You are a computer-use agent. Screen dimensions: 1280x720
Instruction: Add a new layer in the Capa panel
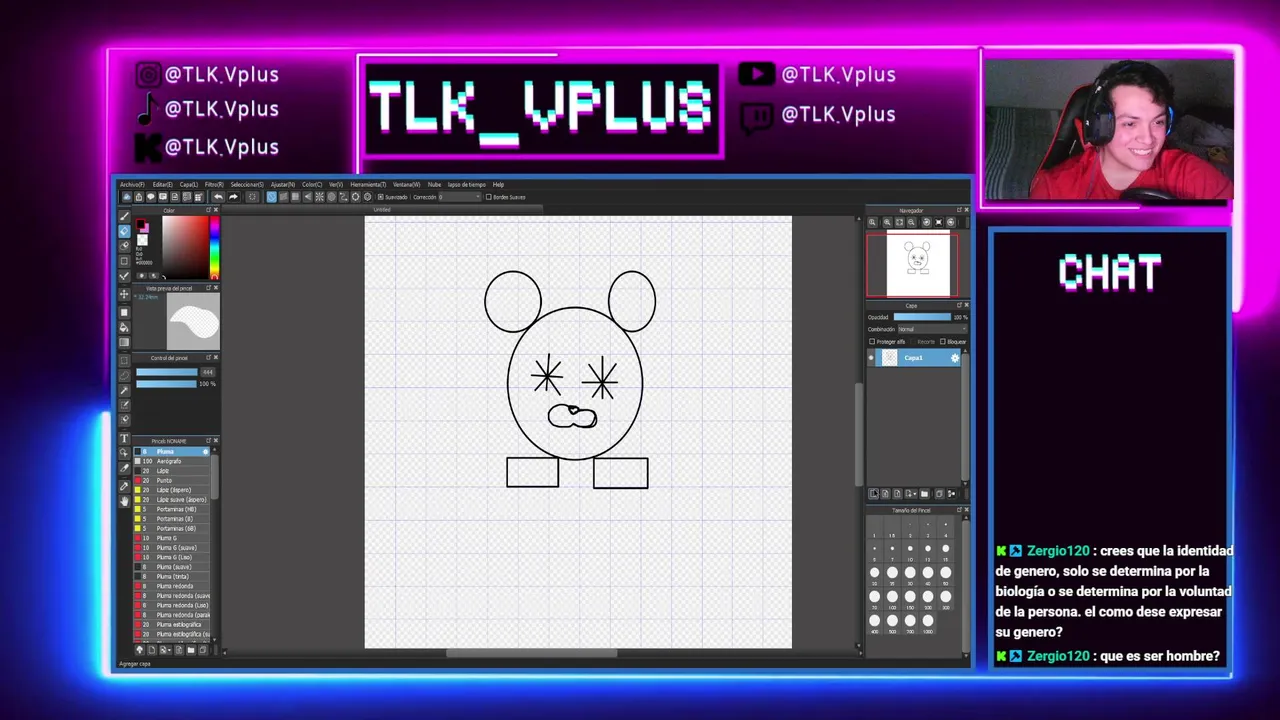pos(873,493)
